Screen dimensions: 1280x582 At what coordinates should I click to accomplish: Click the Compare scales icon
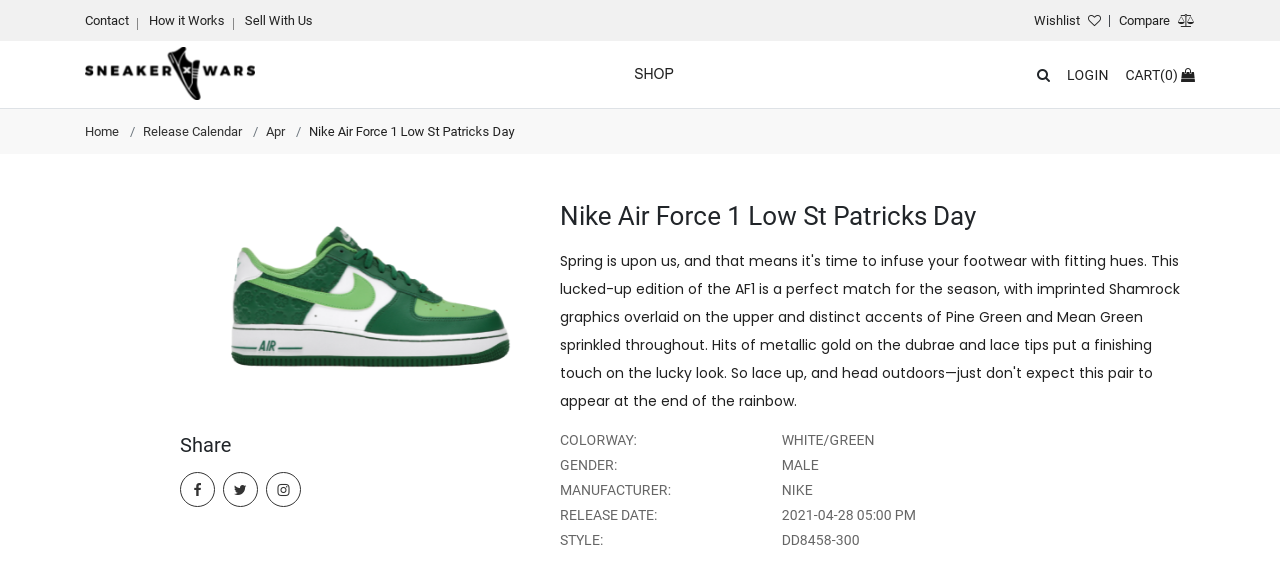(1186, 21)
